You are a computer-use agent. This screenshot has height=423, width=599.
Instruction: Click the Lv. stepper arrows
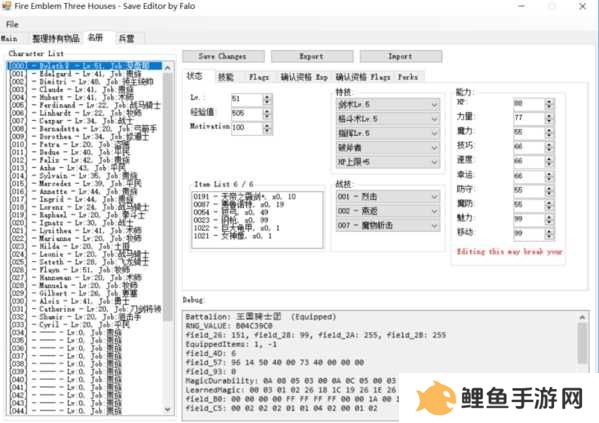click(267, 99)
